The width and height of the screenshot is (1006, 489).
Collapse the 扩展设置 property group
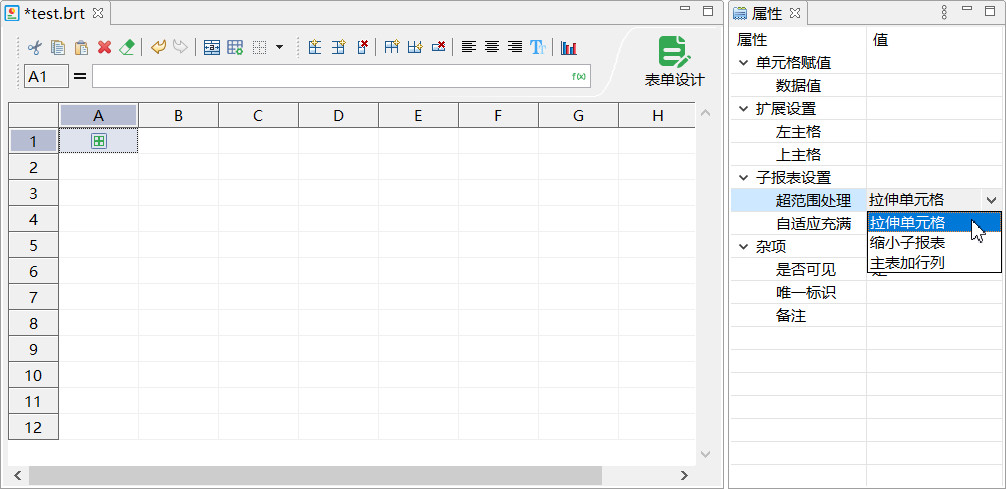(743, 109)
